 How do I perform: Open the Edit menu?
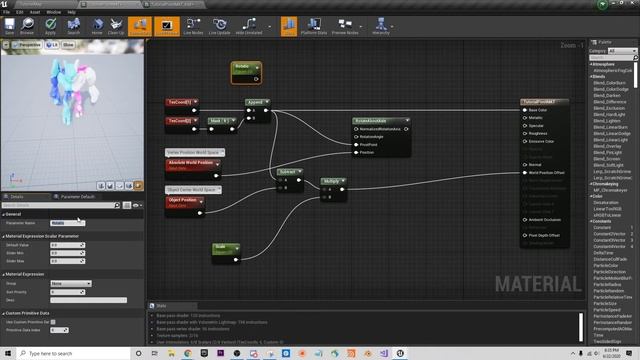click(20, 12)
